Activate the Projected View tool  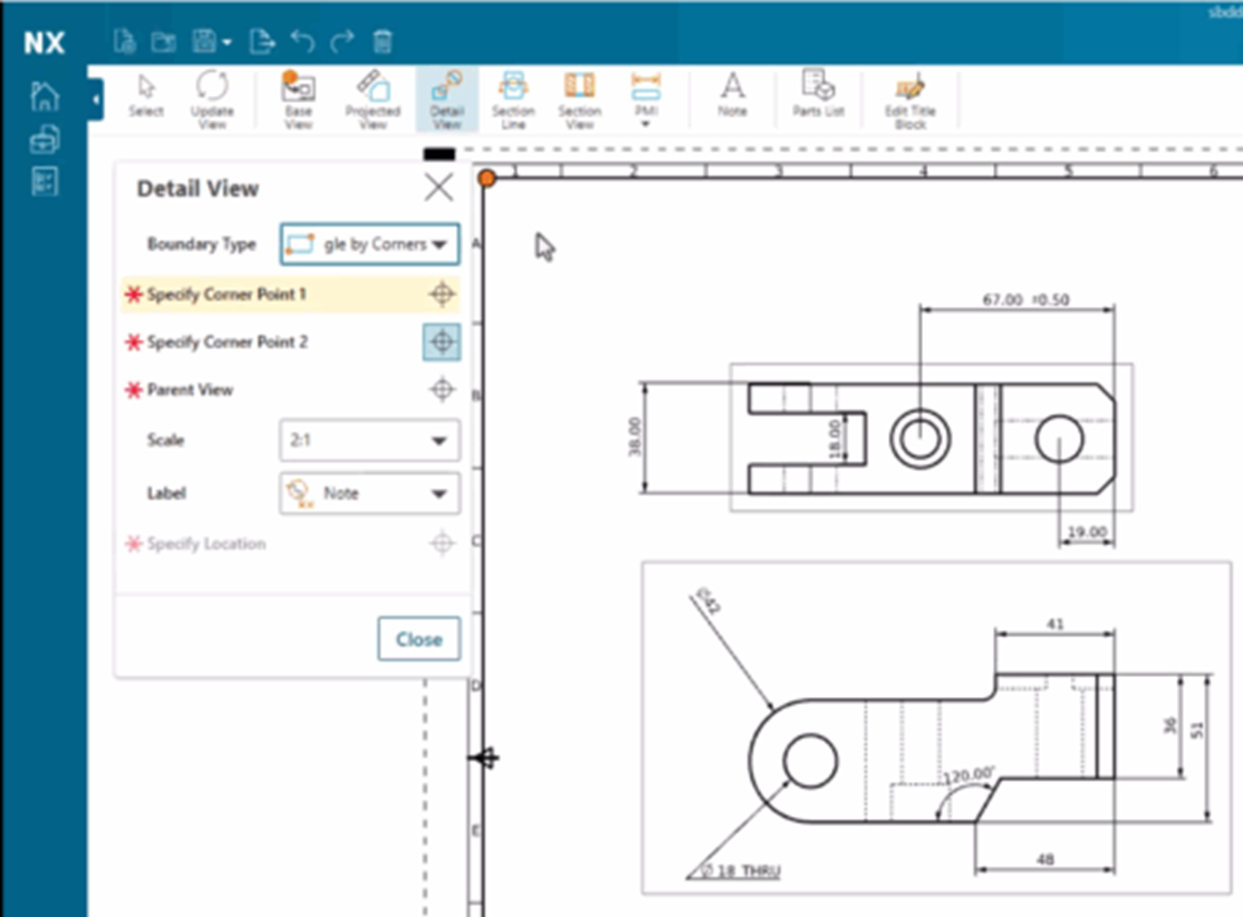[x=372, y=95]
